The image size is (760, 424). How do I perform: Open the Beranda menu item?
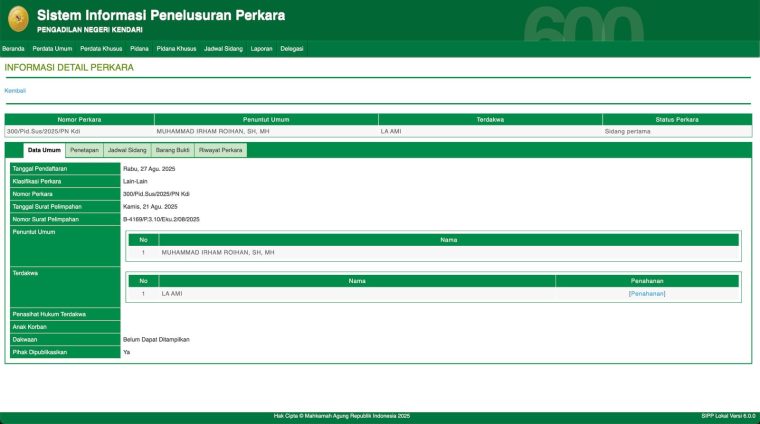pyautogui.click(x=13, y=48)
